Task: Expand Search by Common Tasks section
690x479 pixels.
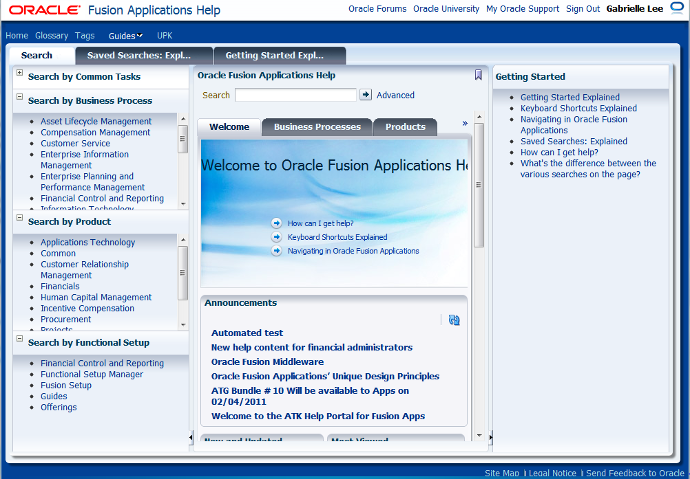Action: click(x=20, y=73)
